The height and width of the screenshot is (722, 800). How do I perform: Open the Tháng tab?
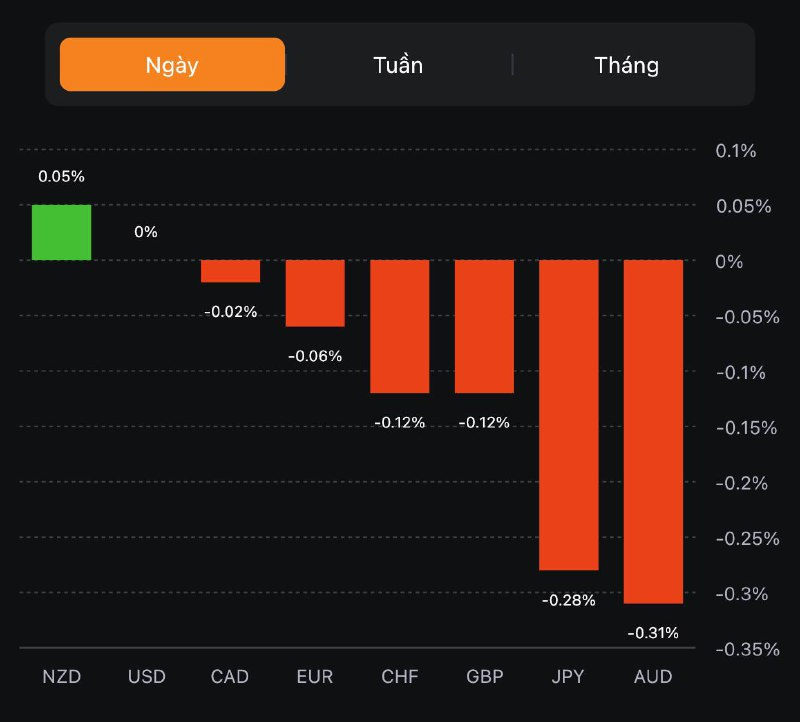pos(627,65)
